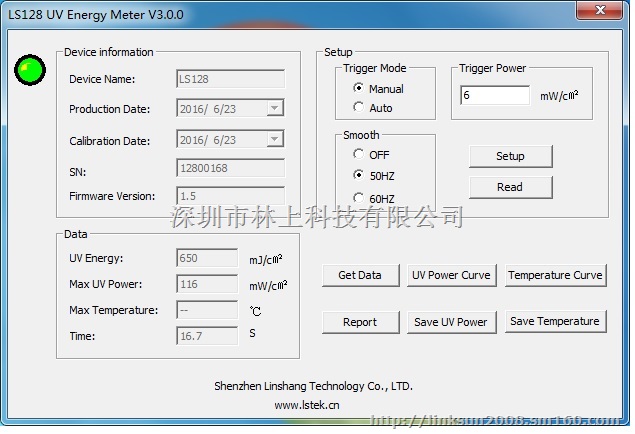Open the Calibration Date dropdown
635x434 pixels.
[275, 140]
